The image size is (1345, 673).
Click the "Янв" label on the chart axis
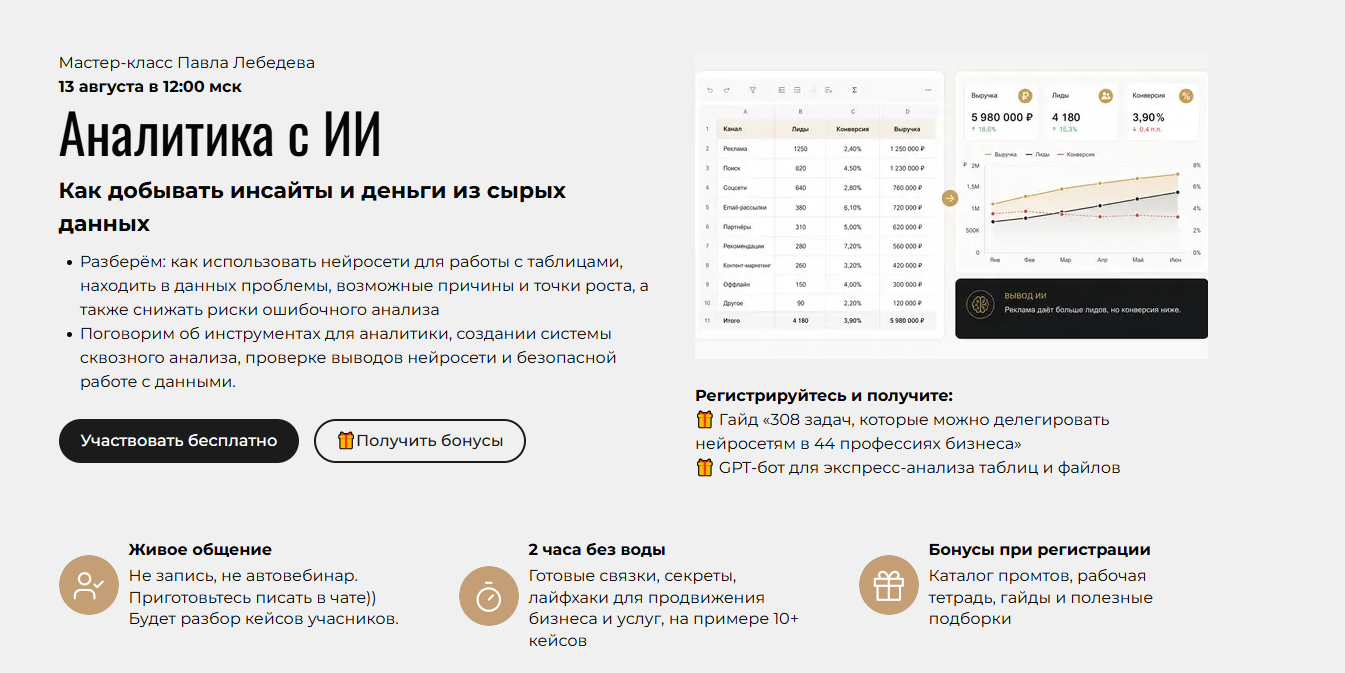[995, 259]
